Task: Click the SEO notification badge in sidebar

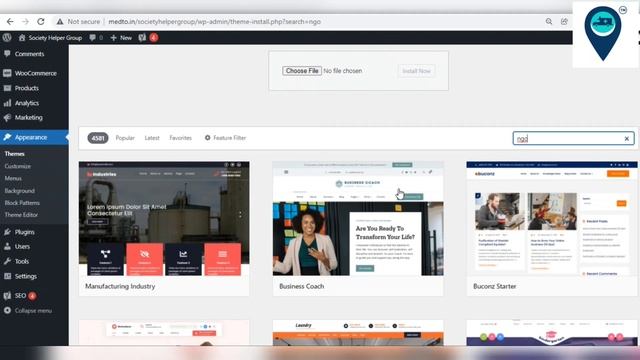Action: pyautogui.click(x=32, y=296)
